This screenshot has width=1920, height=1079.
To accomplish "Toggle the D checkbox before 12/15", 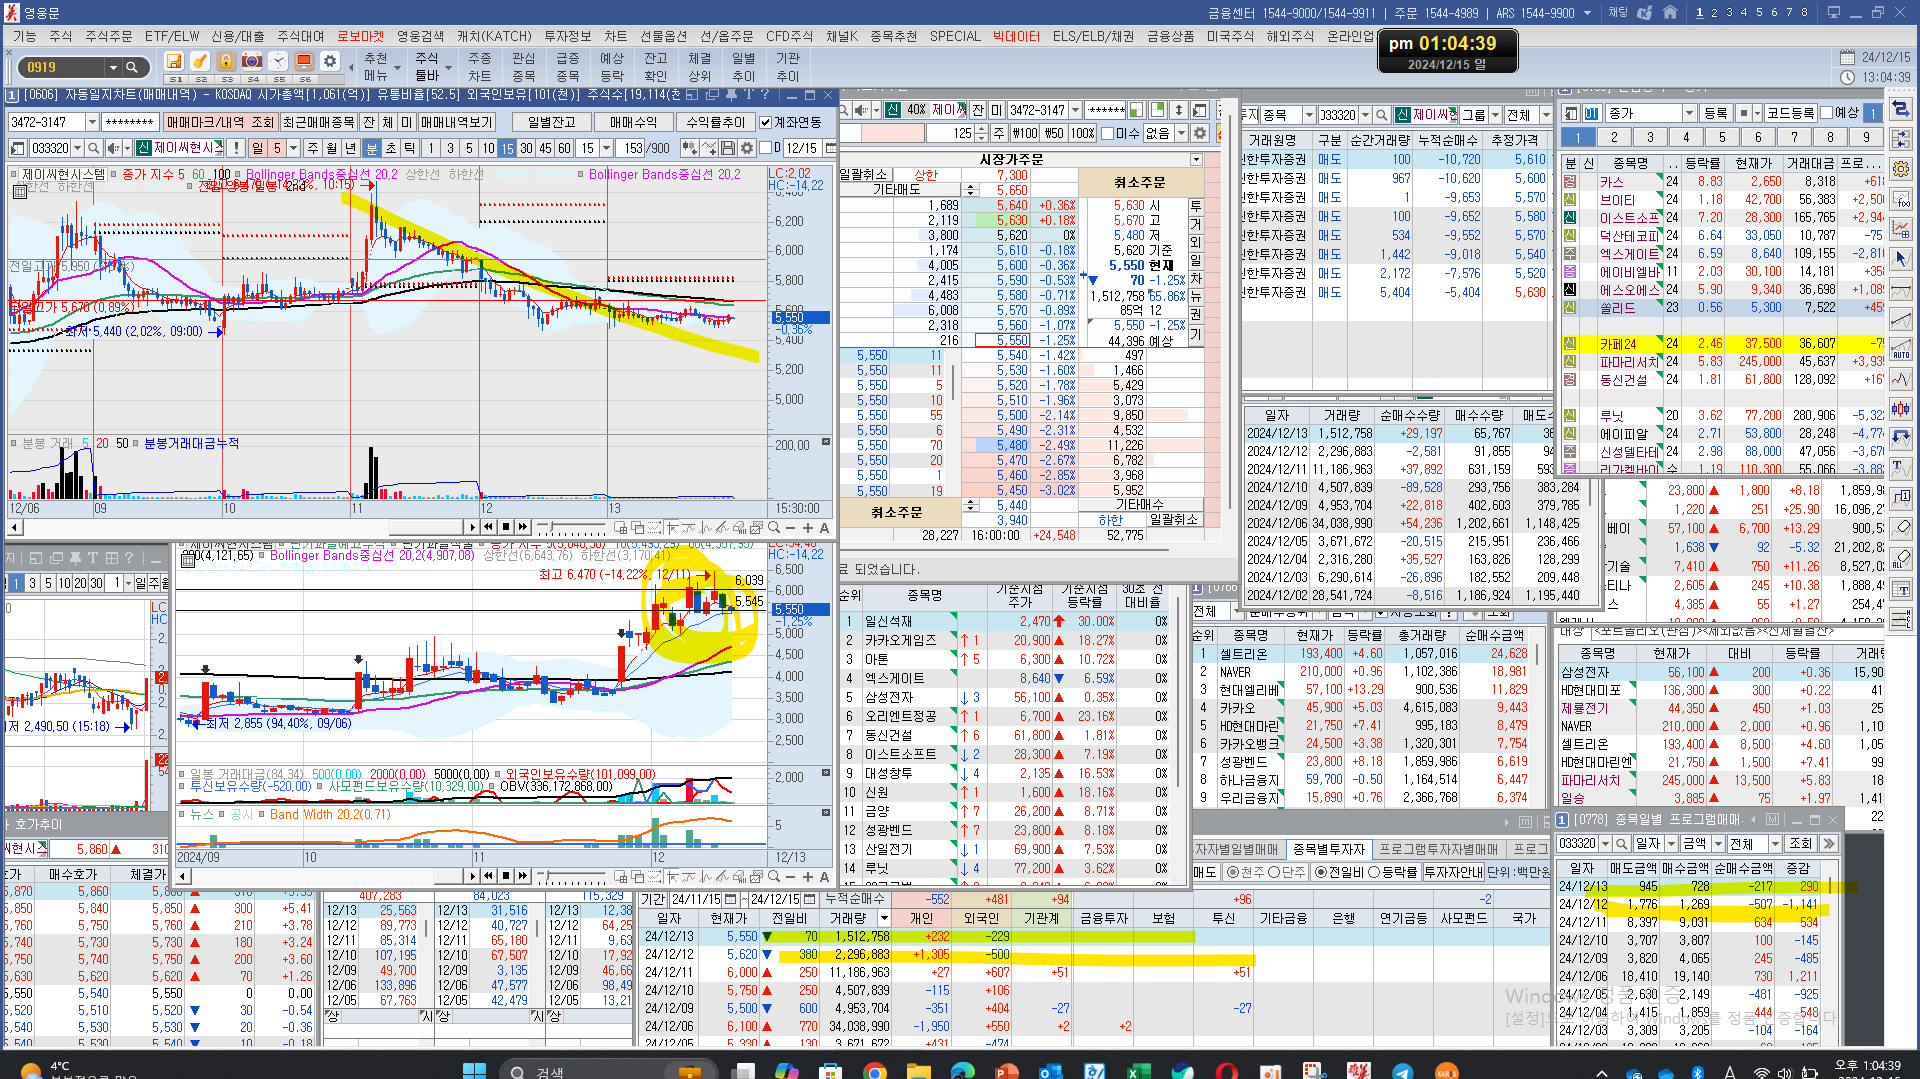I will coord(764,148).
